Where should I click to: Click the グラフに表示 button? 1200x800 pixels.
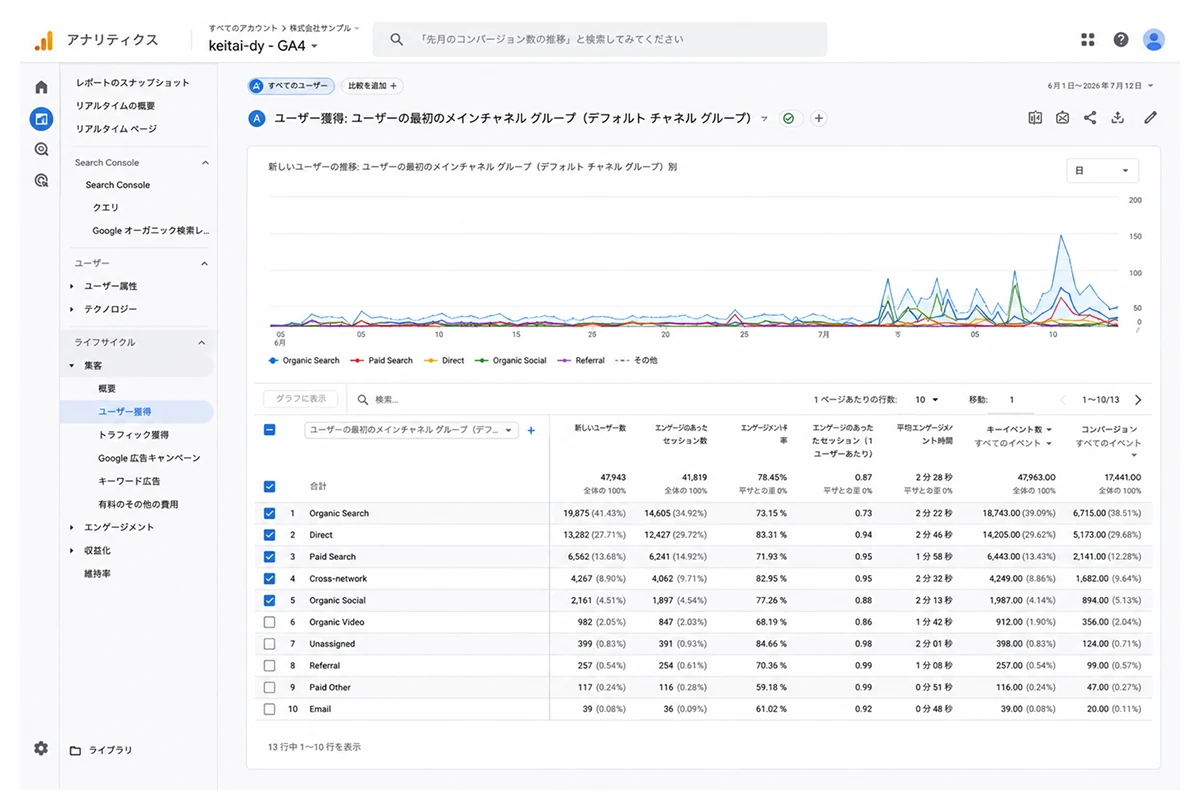(301, 399)
